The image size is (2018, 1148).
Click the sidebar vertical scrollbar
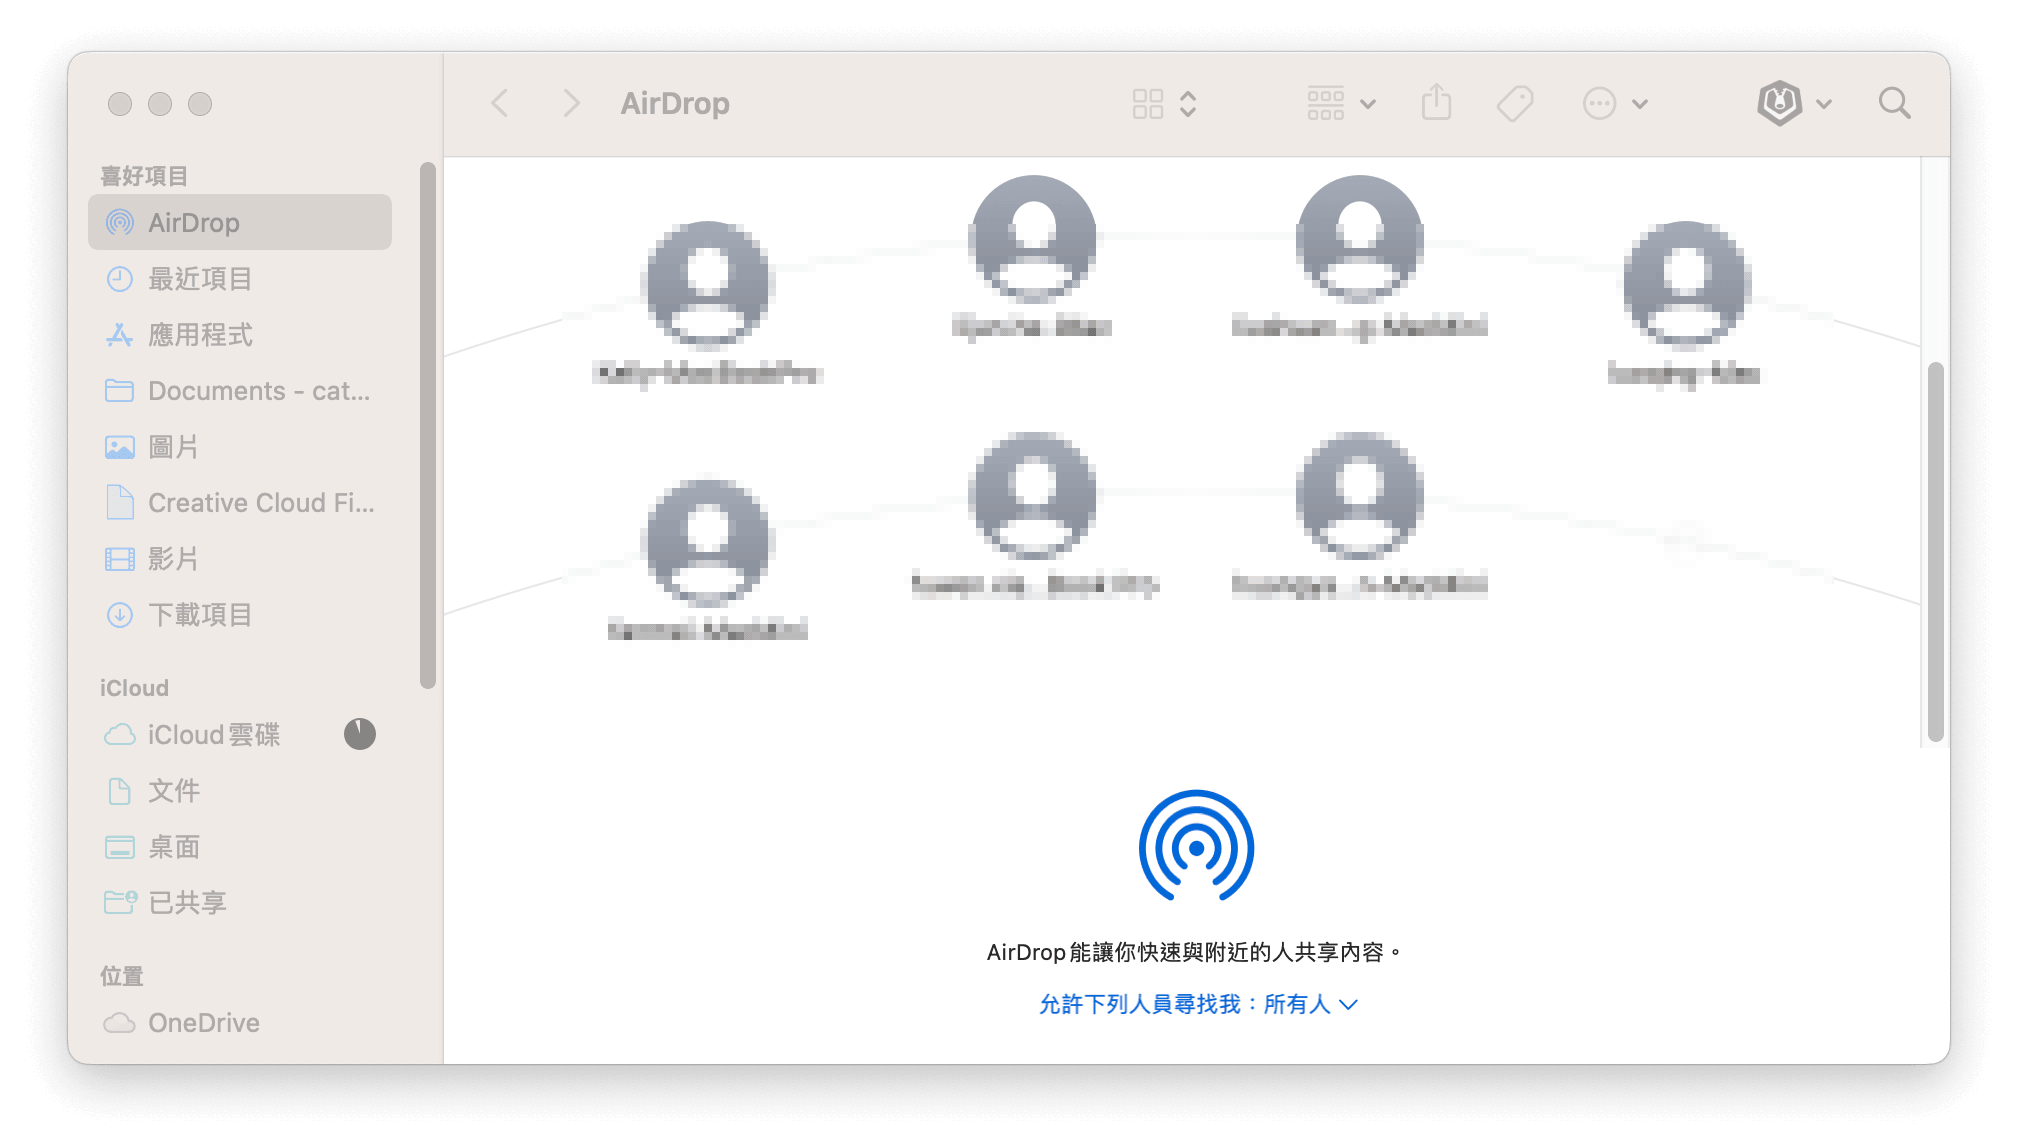coord(428,425)
